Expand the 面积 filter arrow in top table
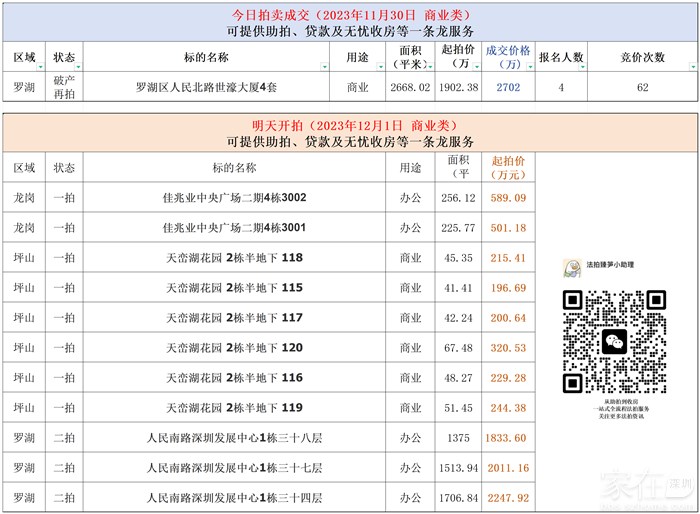The image size is (700, 514). [x=430, y=67]
